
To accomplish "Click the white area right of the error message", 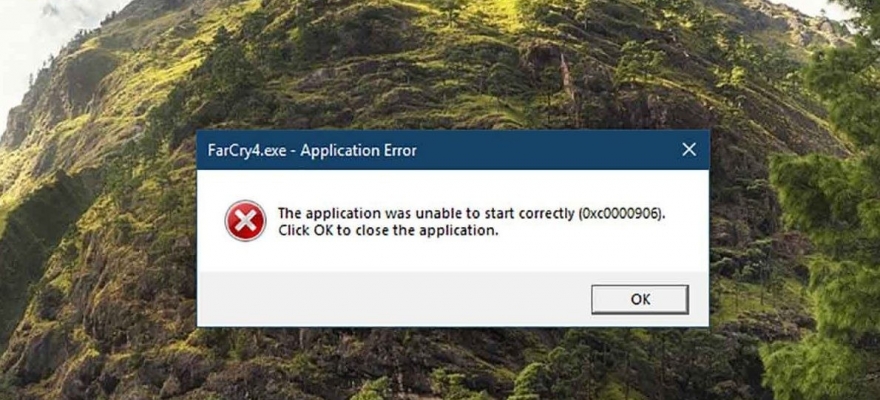I will pos(685,222).
